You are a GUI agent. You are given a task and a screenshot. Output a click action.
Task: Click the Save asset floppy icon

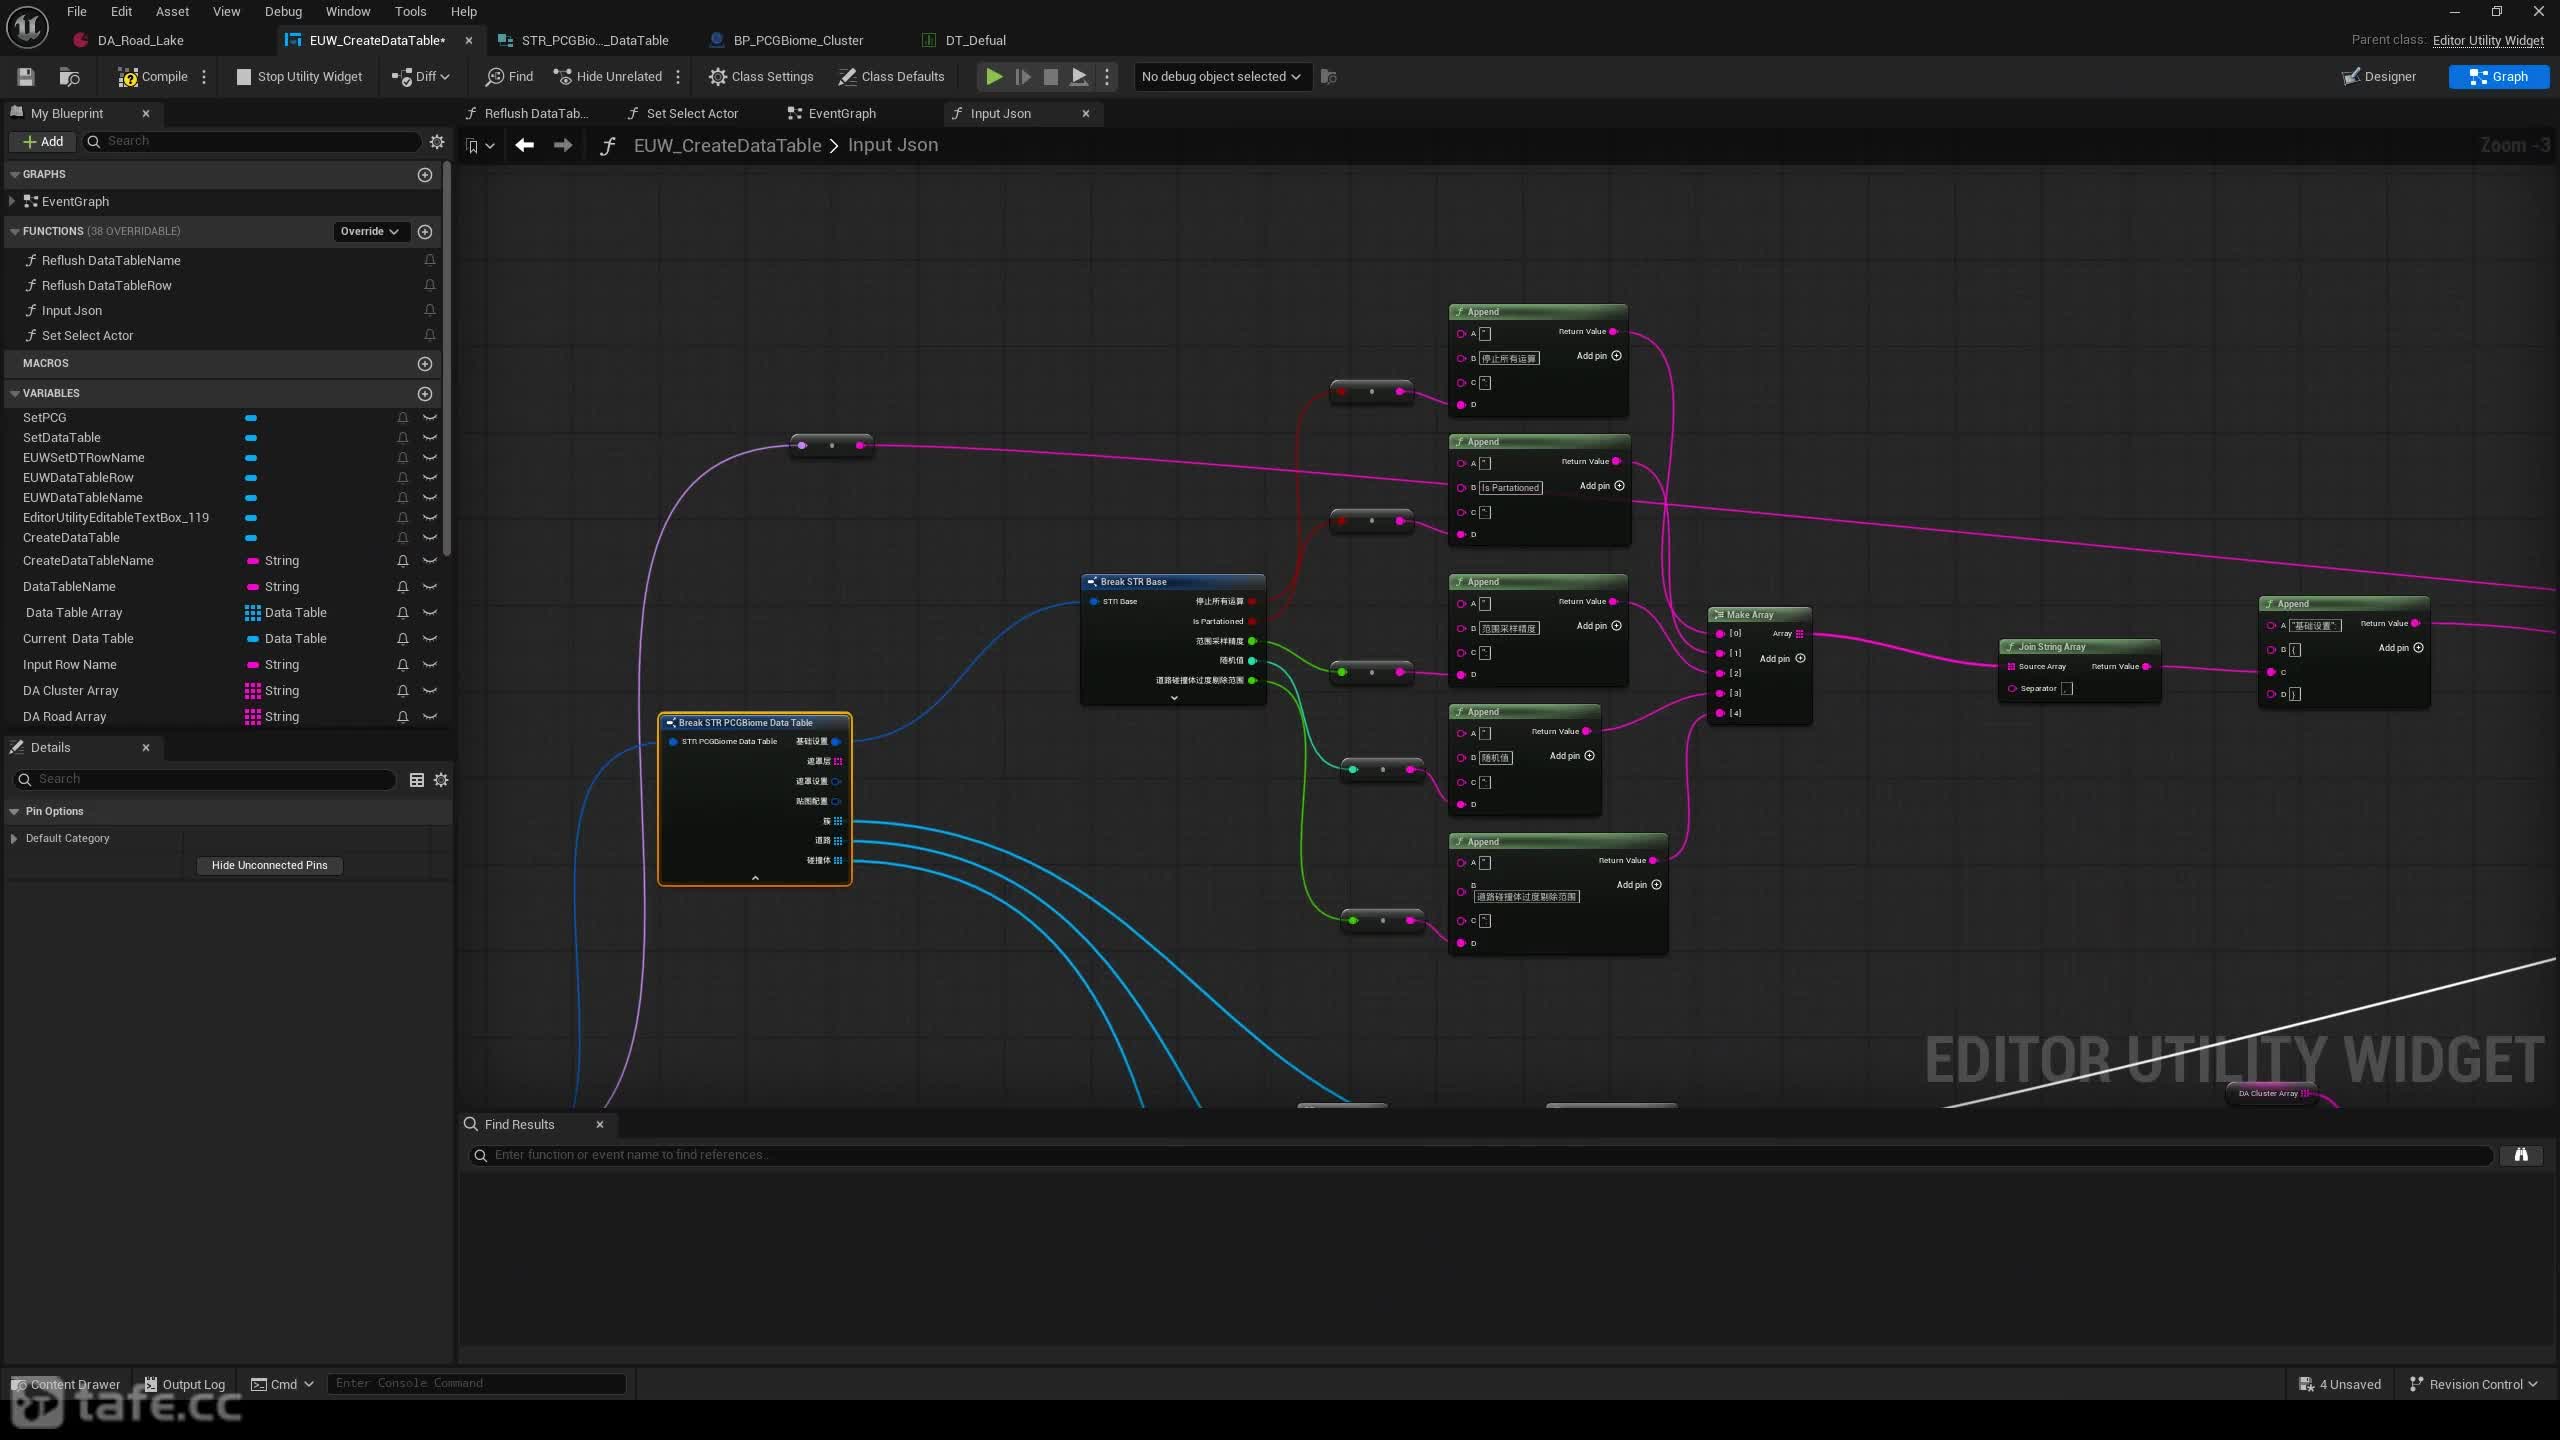[26, 77]
